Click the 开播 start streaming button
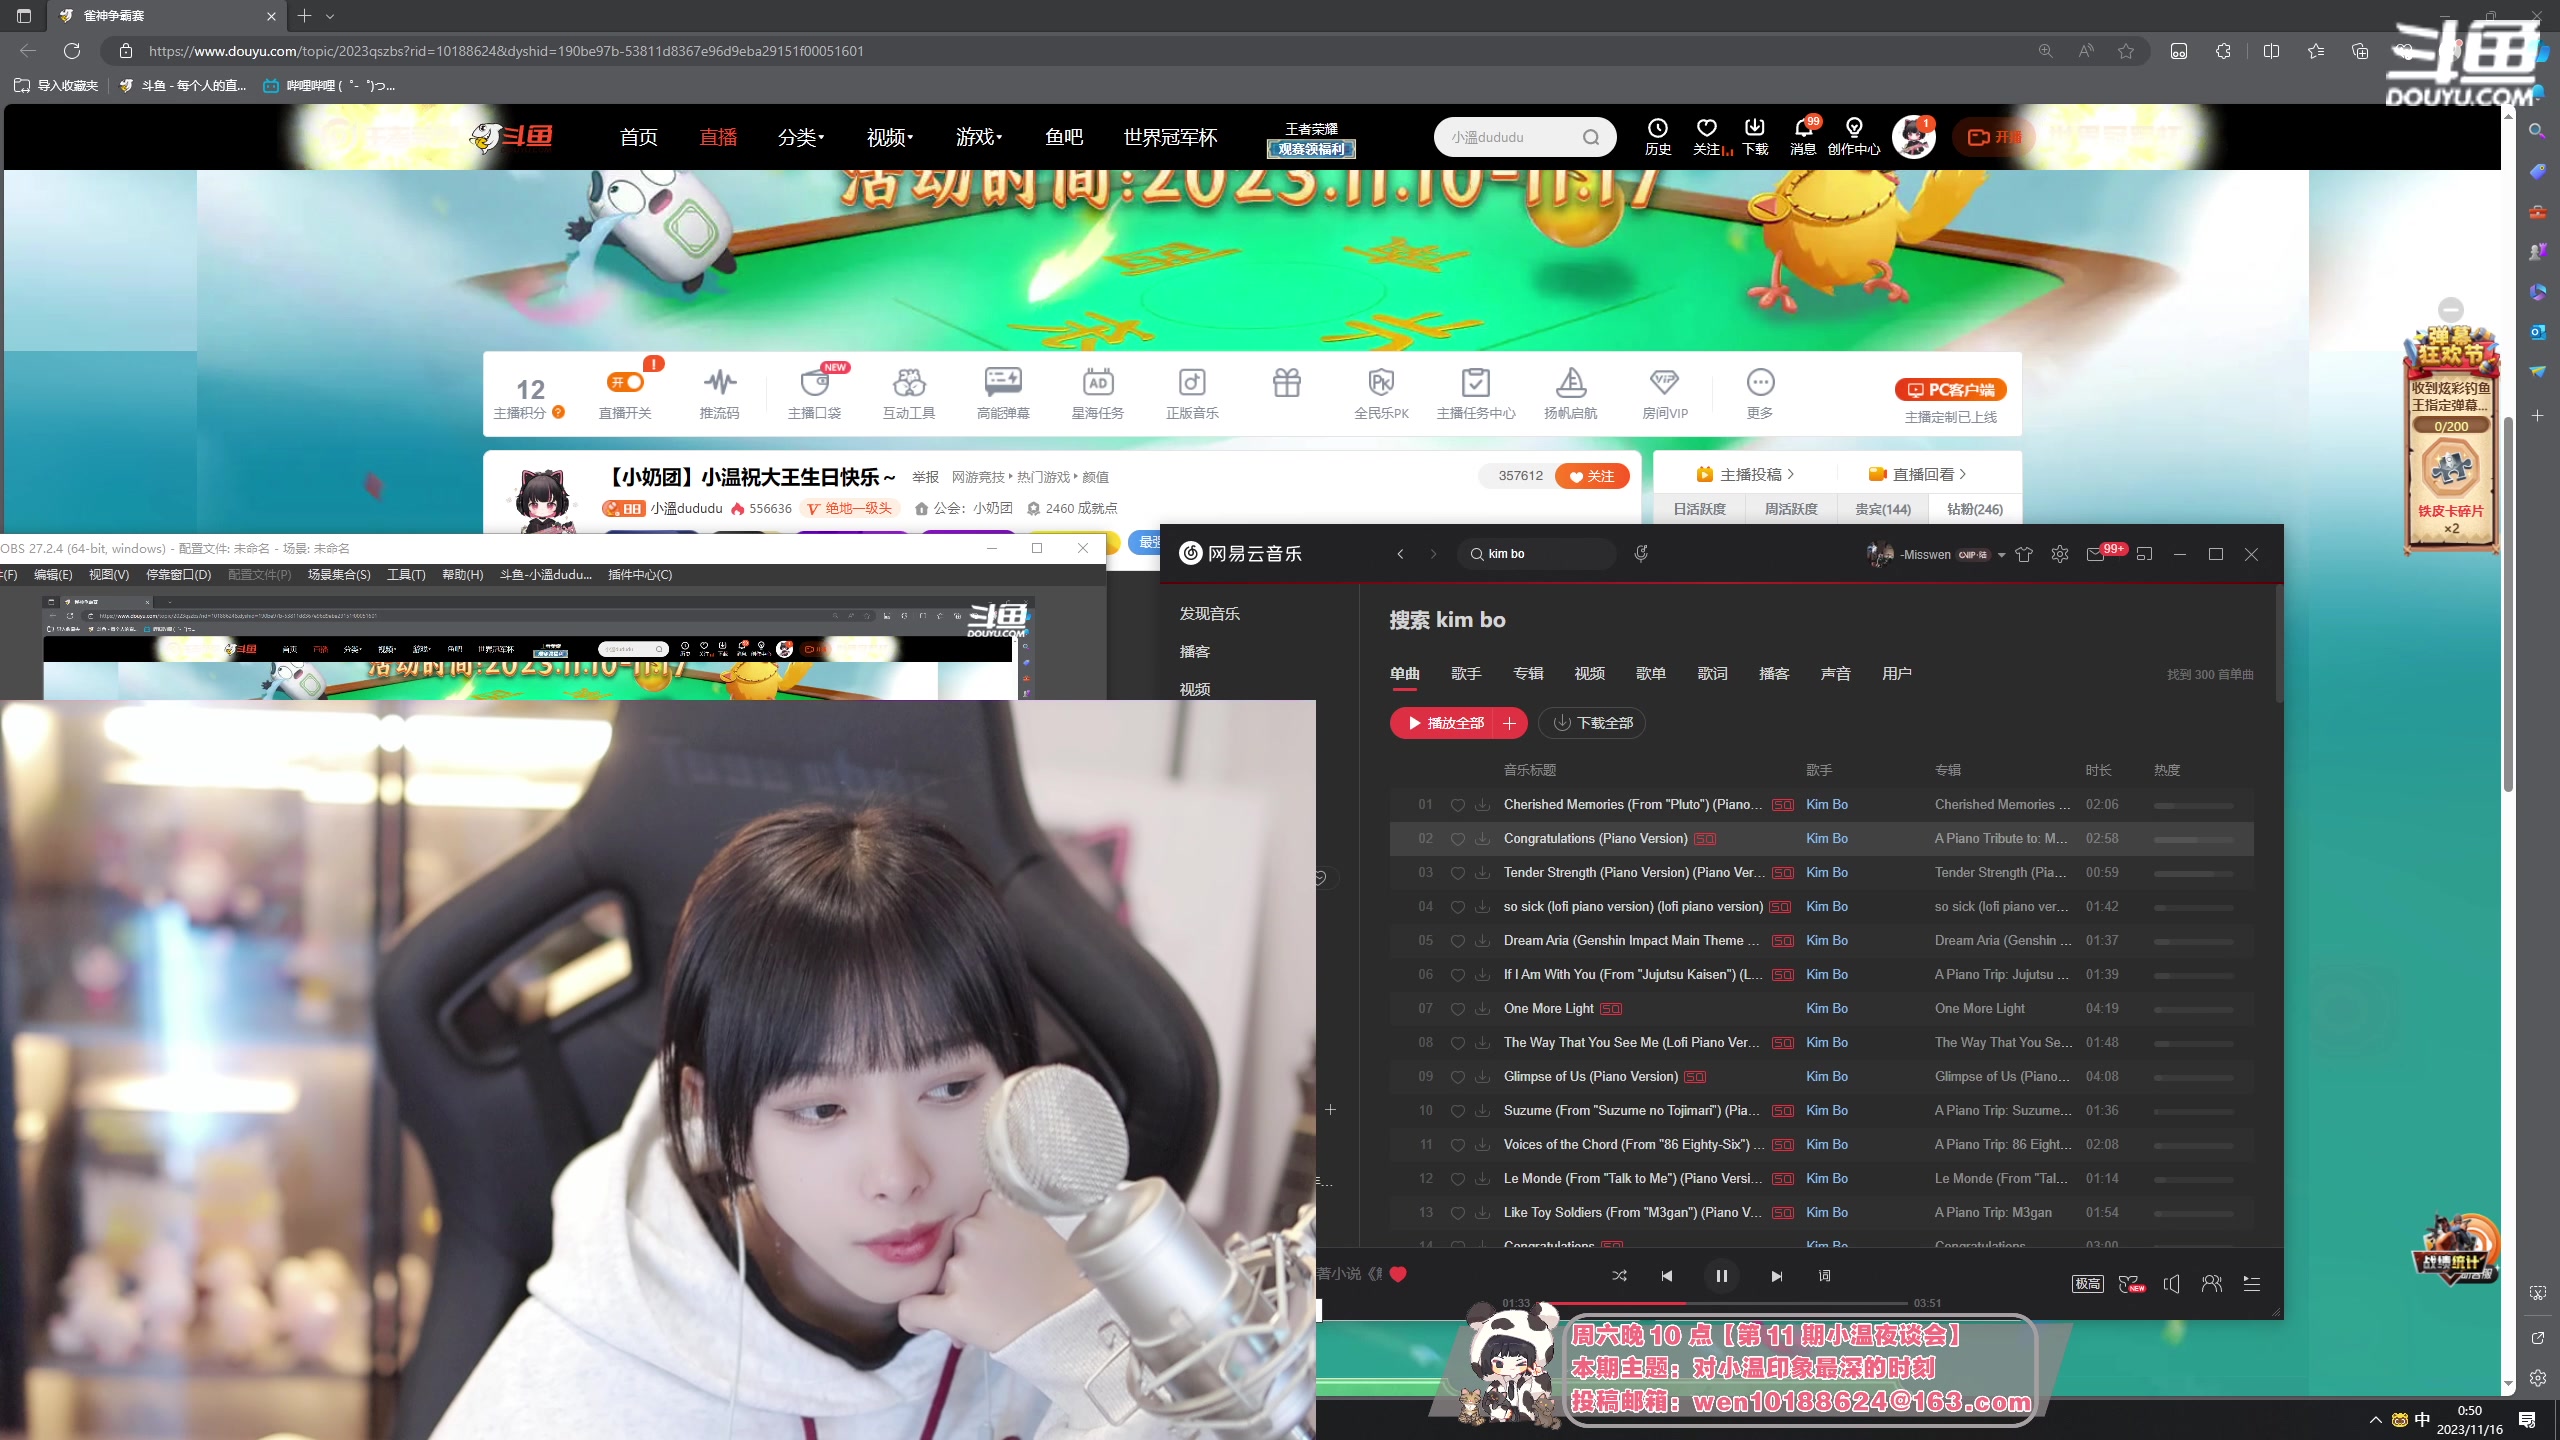The width and height of the screenshot is (2560, 1440). 1994,137
